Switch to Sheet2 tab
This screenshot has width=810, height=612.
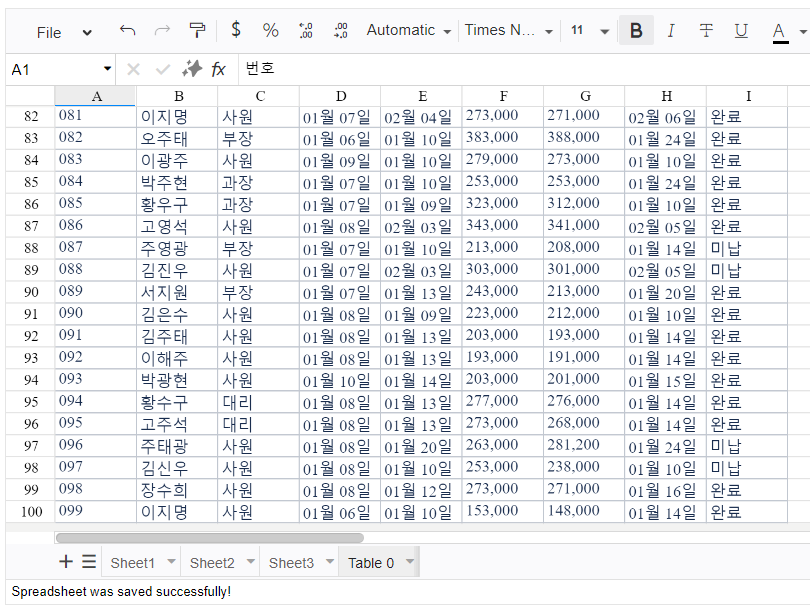tap(212, 562)
